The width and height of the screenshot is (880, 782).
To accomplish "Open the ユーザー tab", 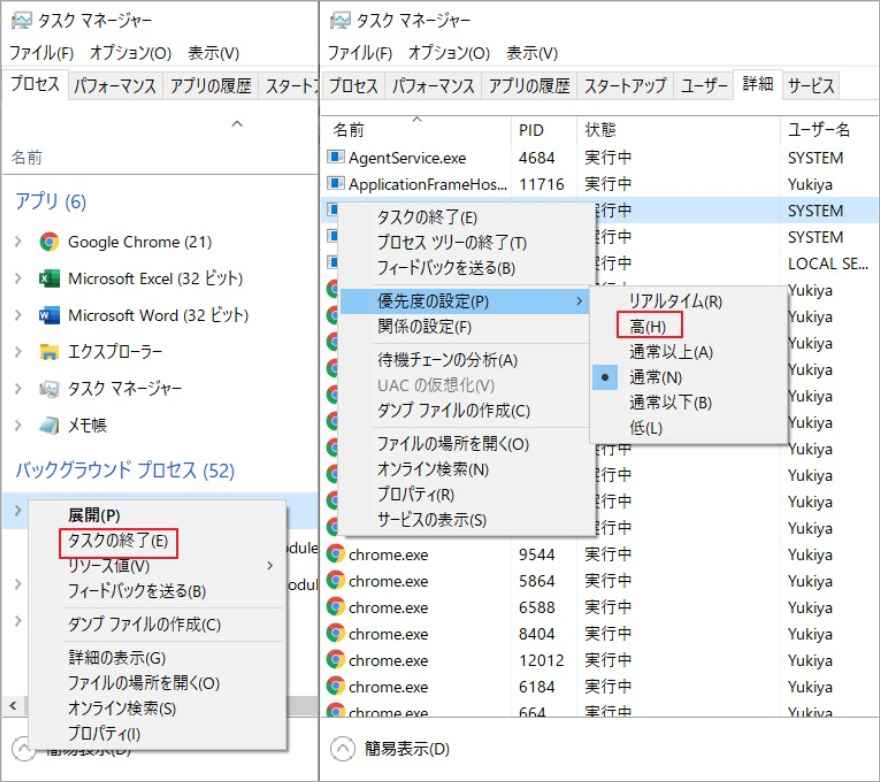I will point(704,86).
